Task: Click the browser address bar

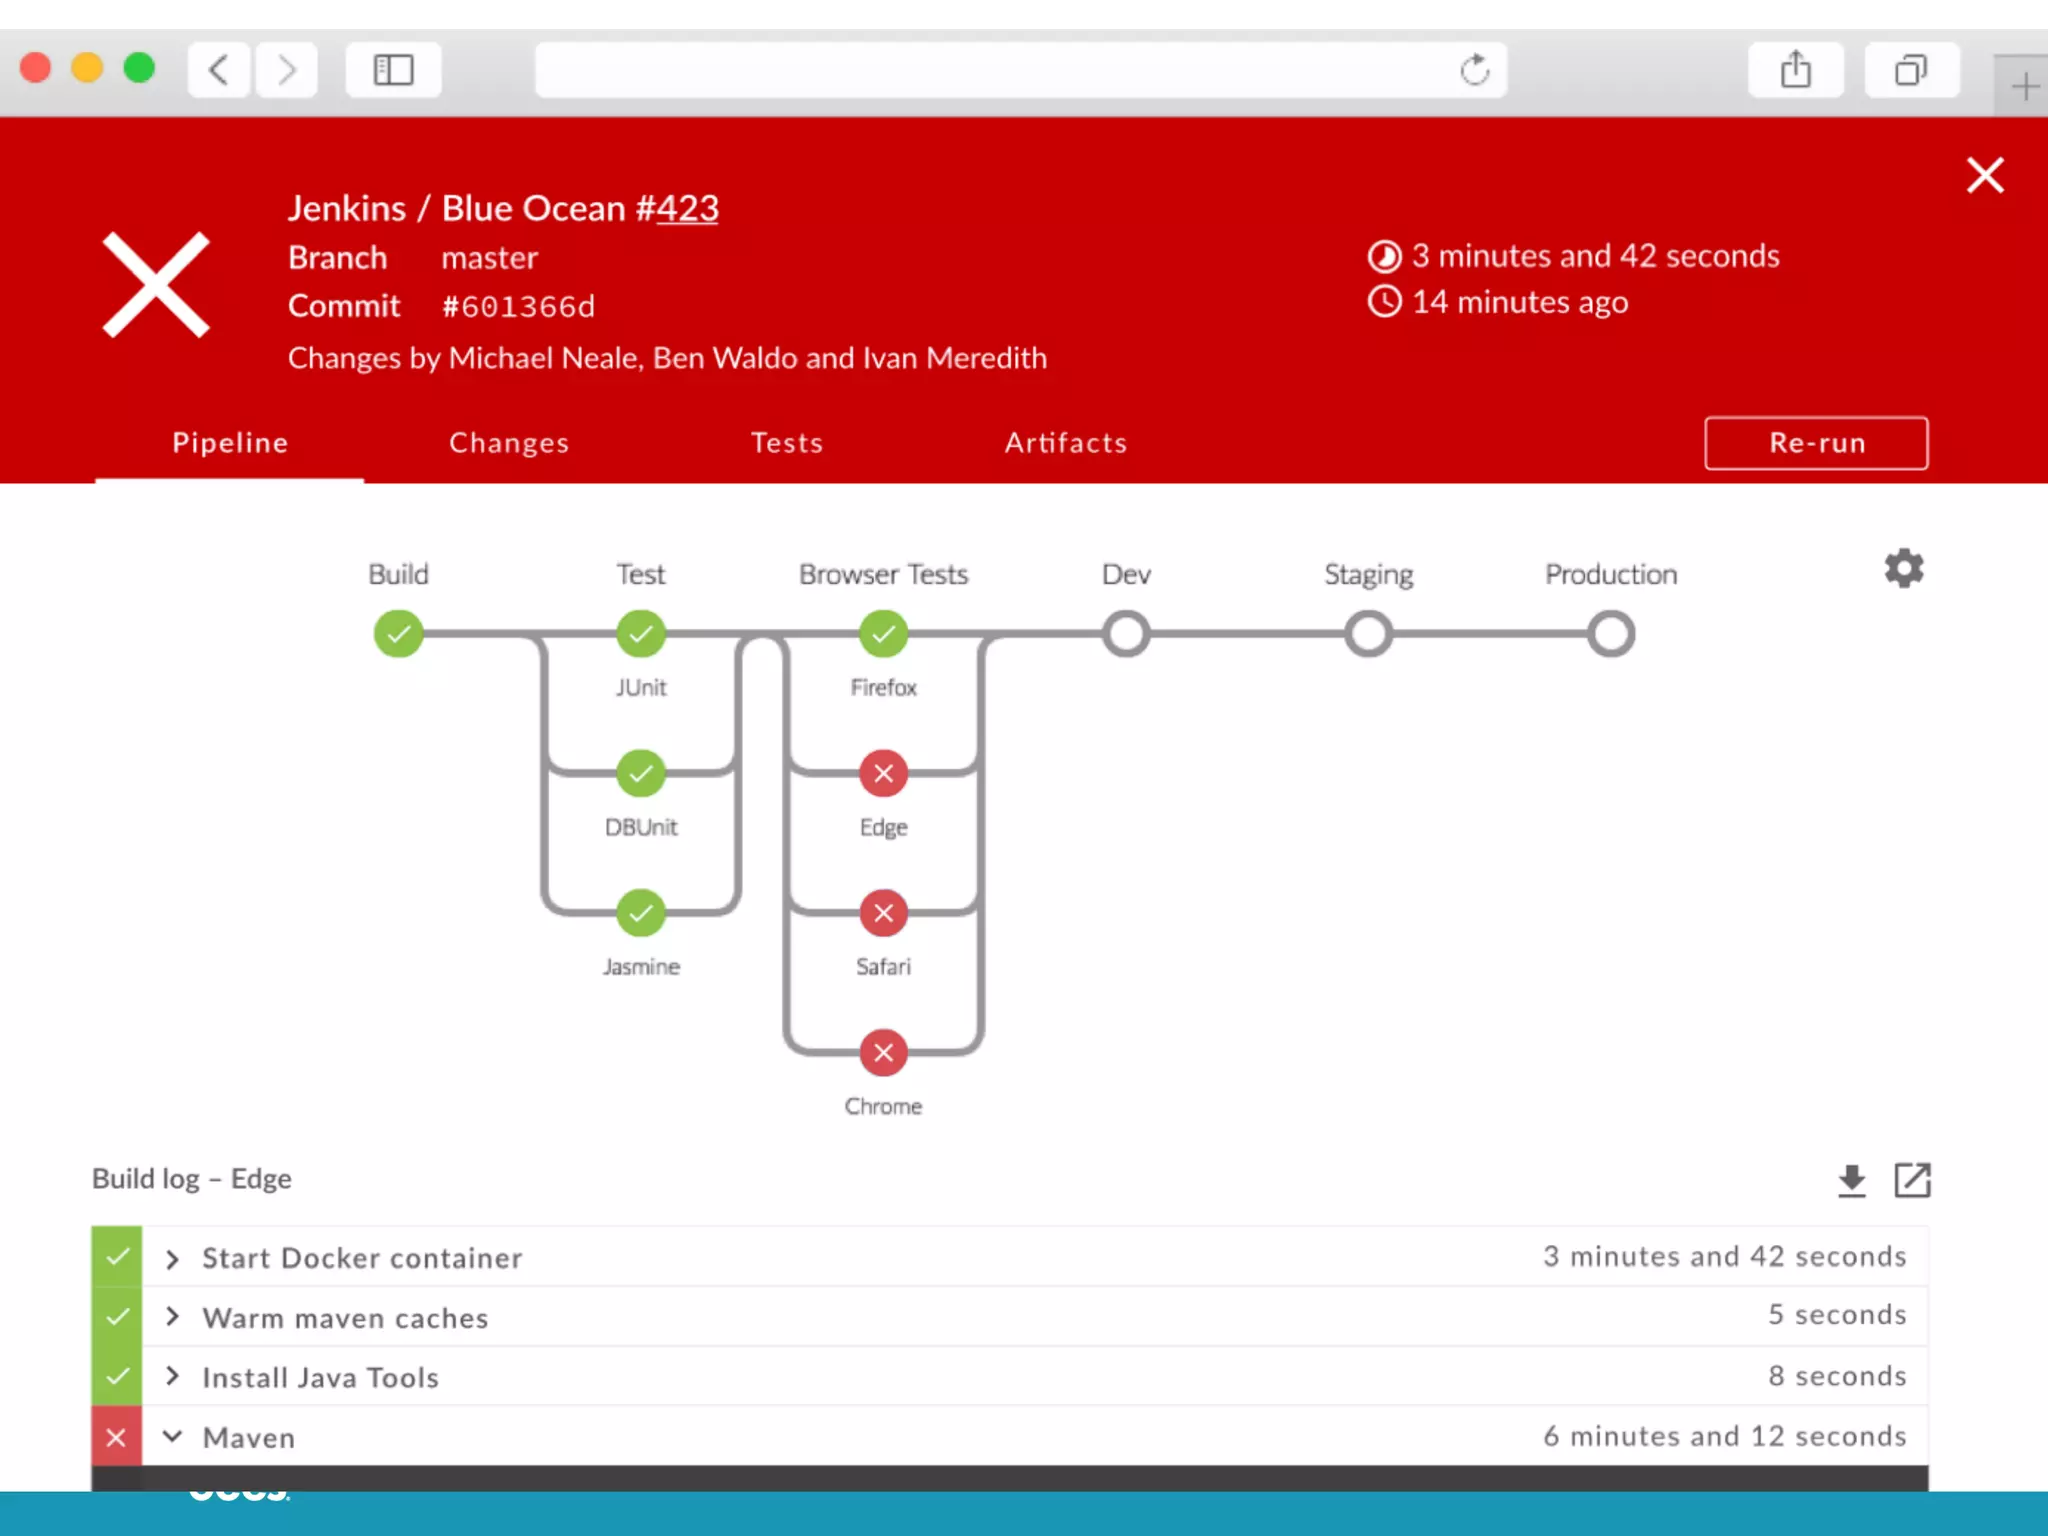Action: pyautogui.click(x=990, y=70)
